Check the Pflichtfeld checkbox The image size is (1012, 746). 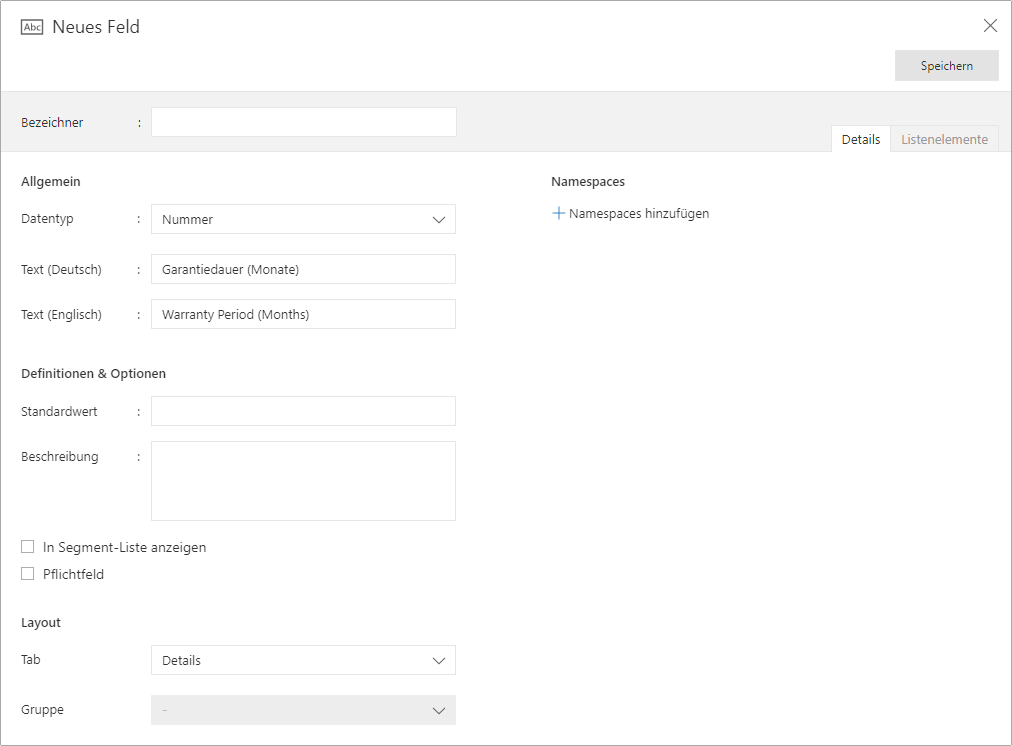tap(28, 573)
